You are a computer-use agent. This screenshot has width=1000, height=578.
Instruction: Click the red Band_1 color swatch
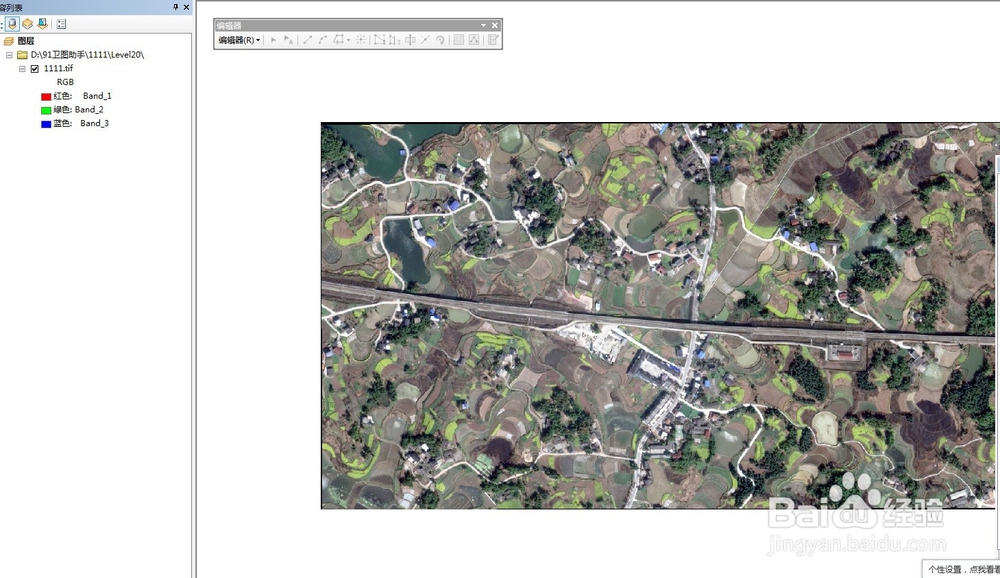point(46,96)
